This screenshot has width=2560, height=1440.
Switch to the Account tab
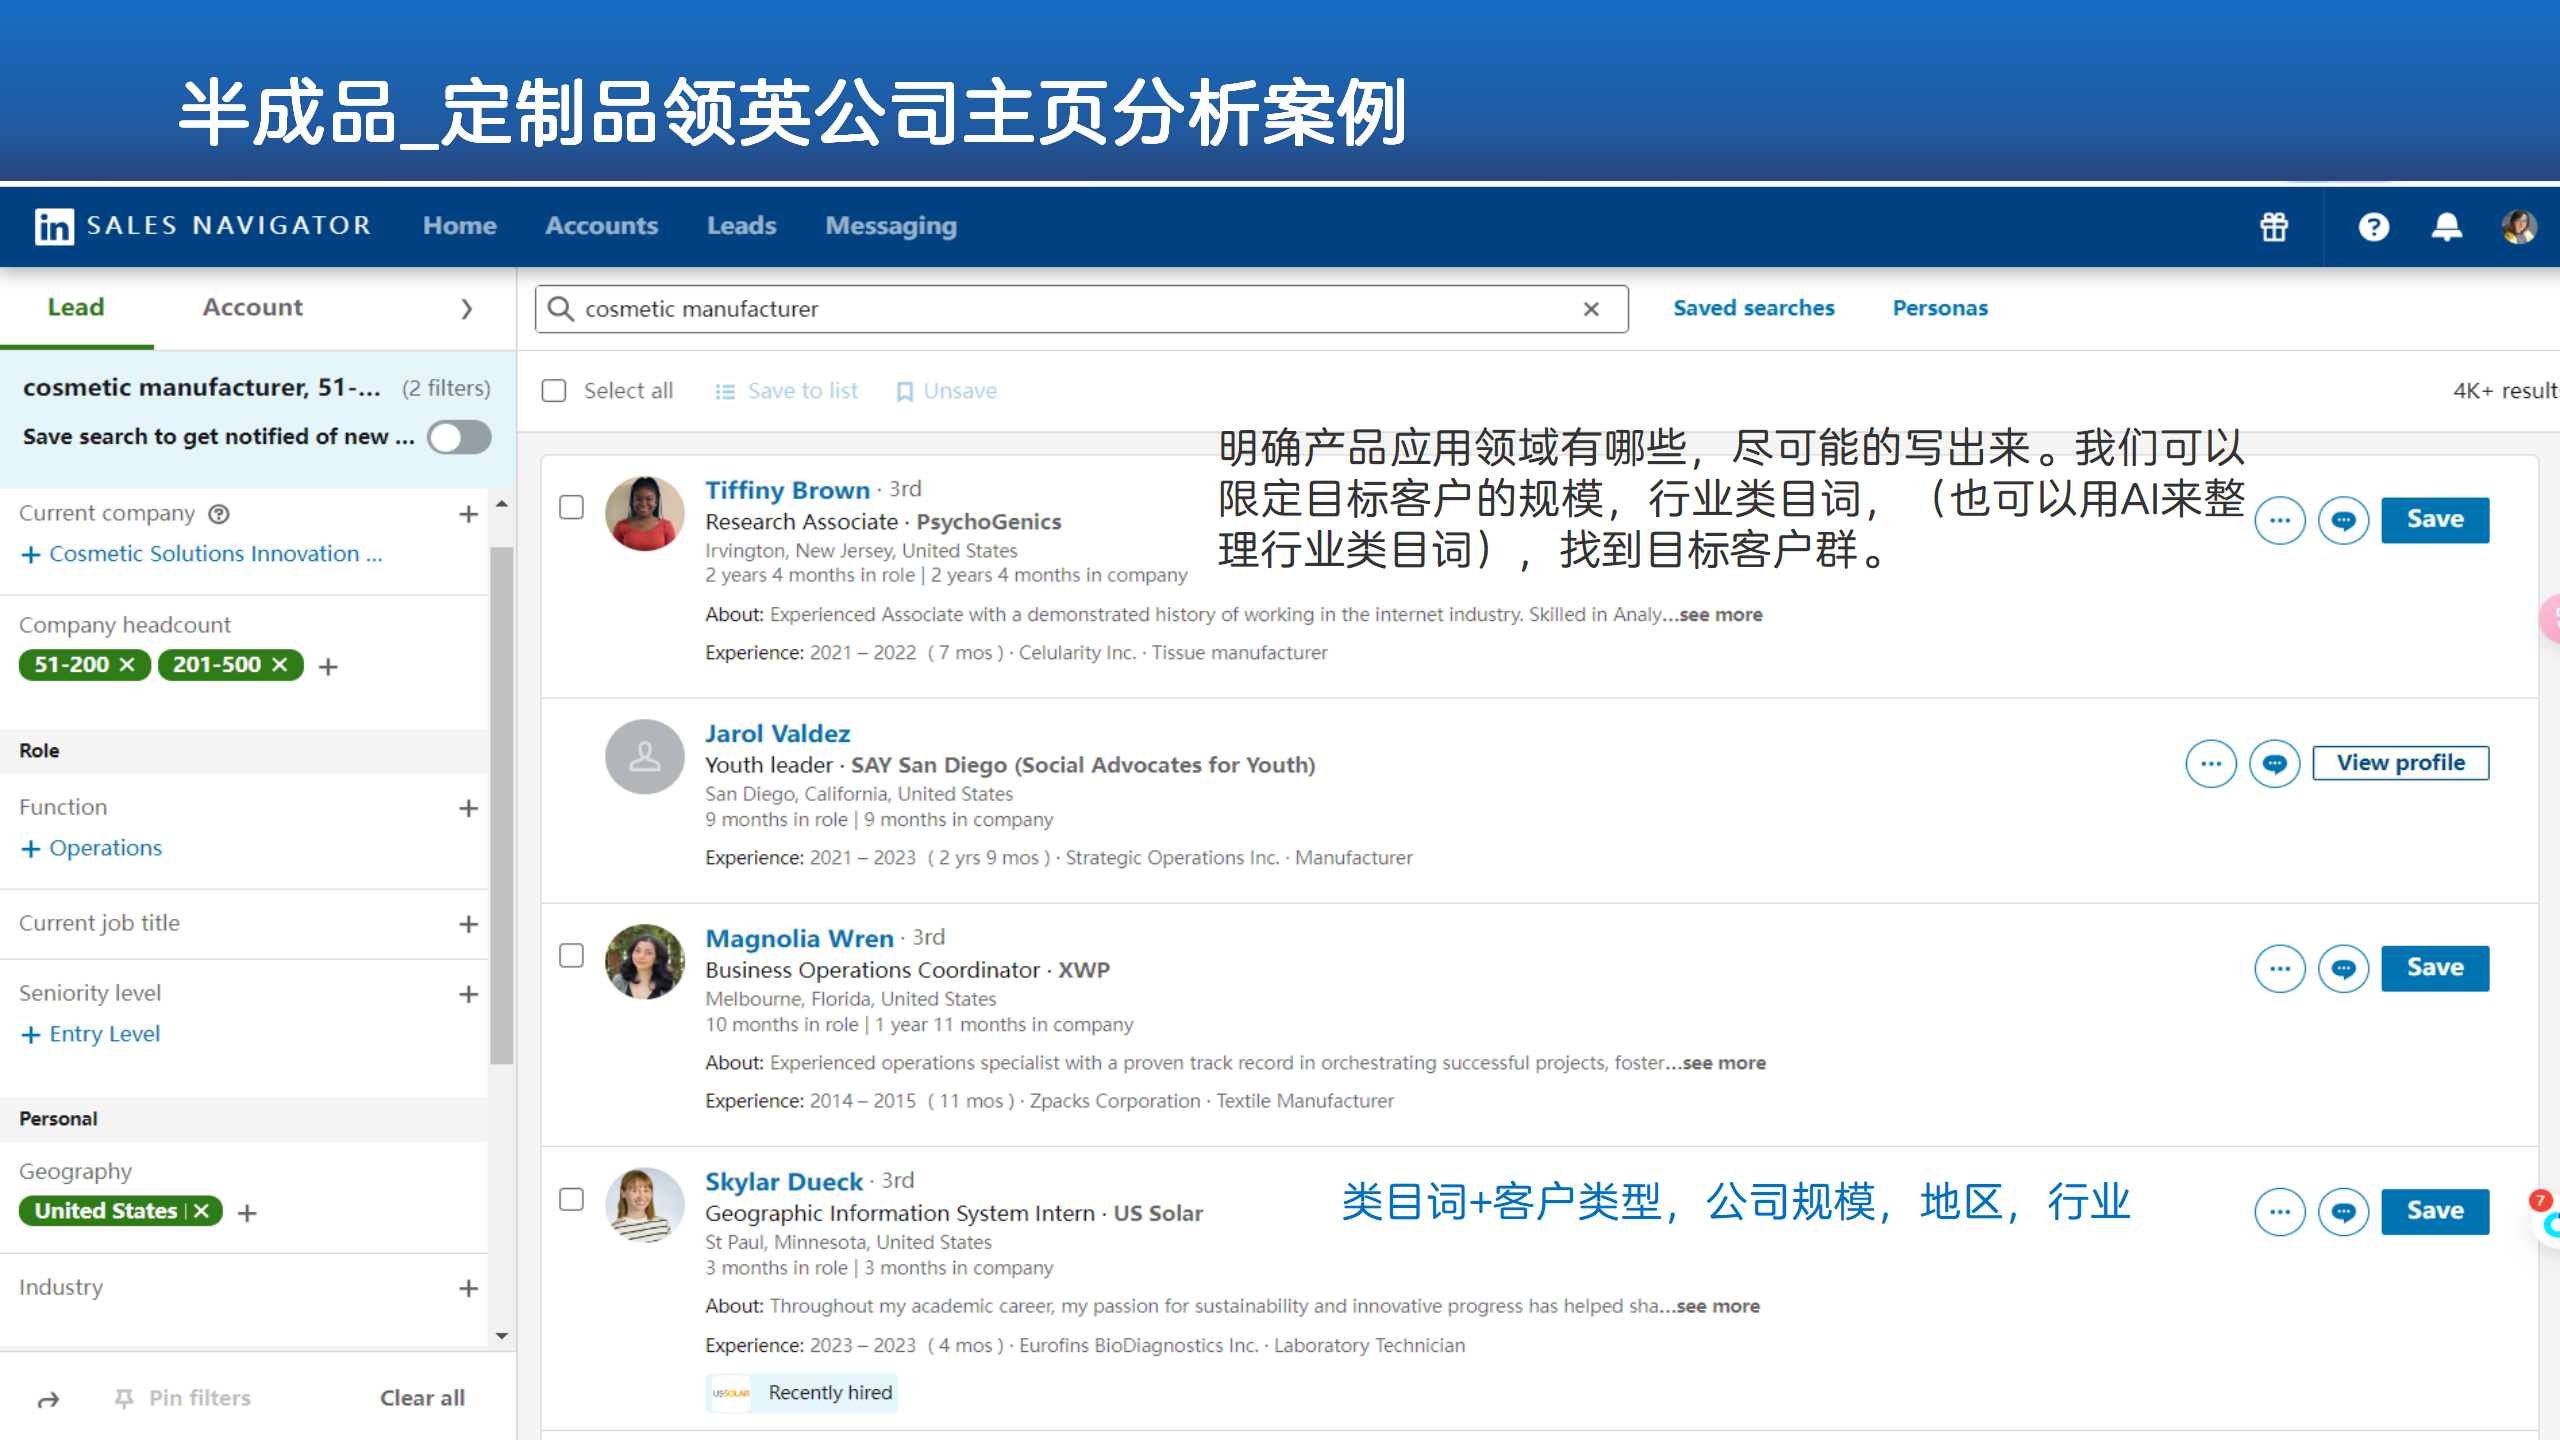tap(252, 308)
